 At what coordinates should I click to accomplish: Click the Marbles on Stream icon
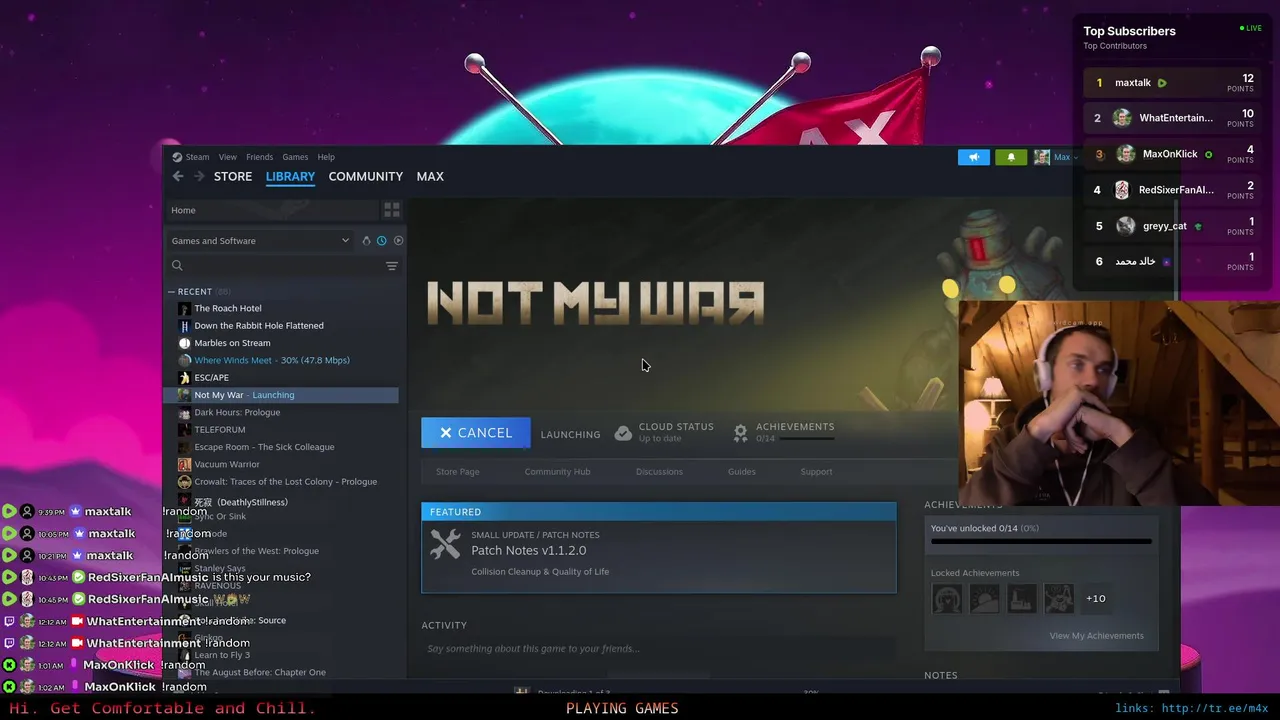click(184, 343)
